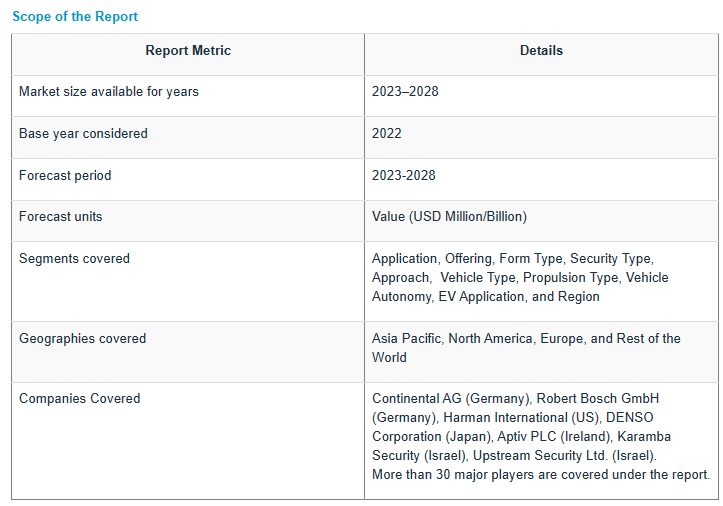Select the 'Report Metric' column header

coord(187,51)
